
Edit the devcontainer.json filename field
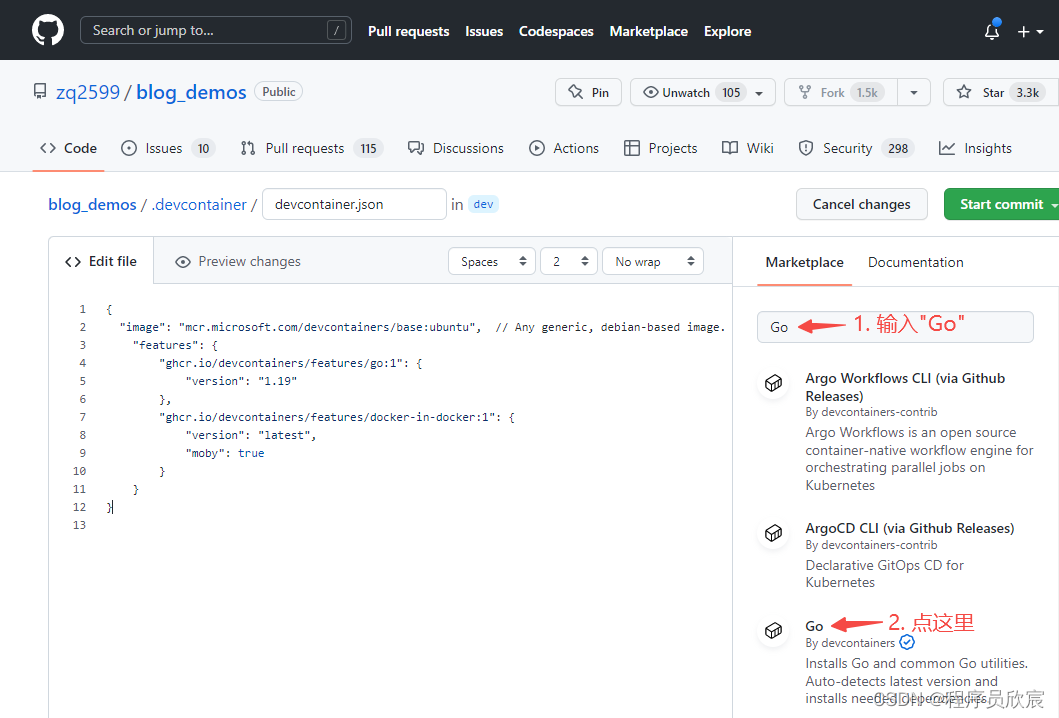point(354,204)
